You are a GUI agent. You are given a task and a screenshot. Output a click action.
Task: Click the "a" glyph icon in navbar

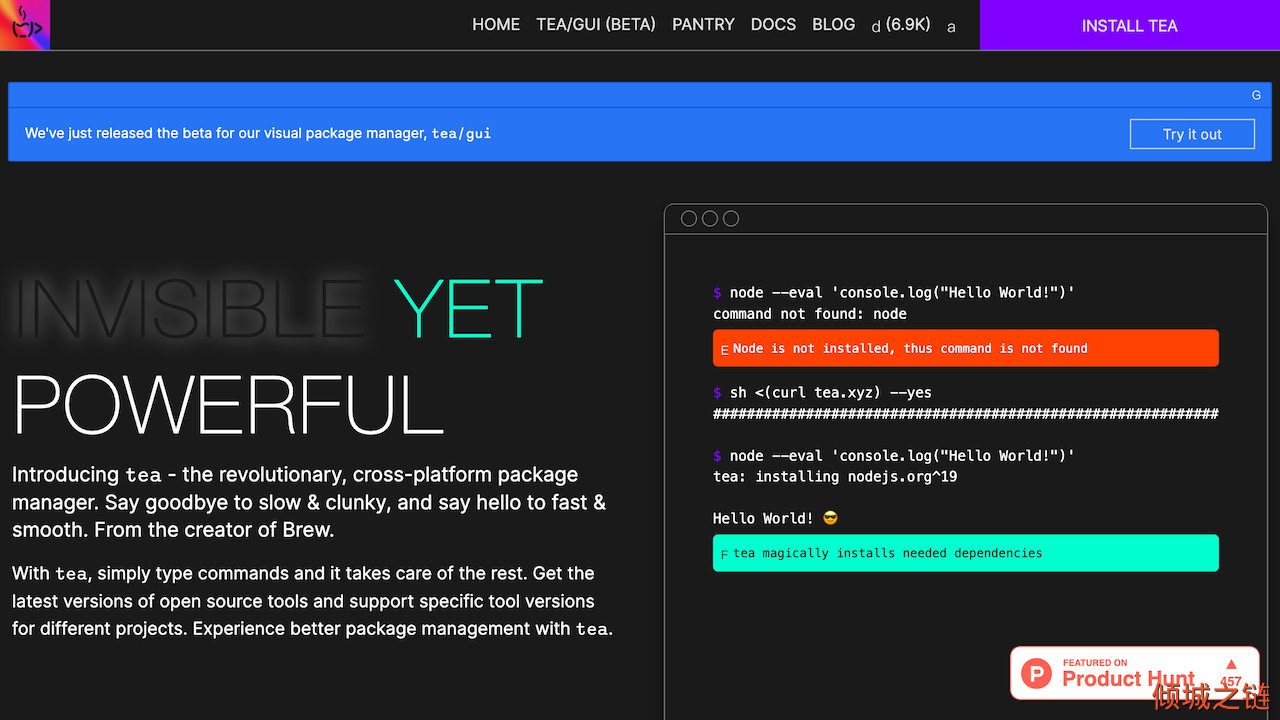[951, 27]
